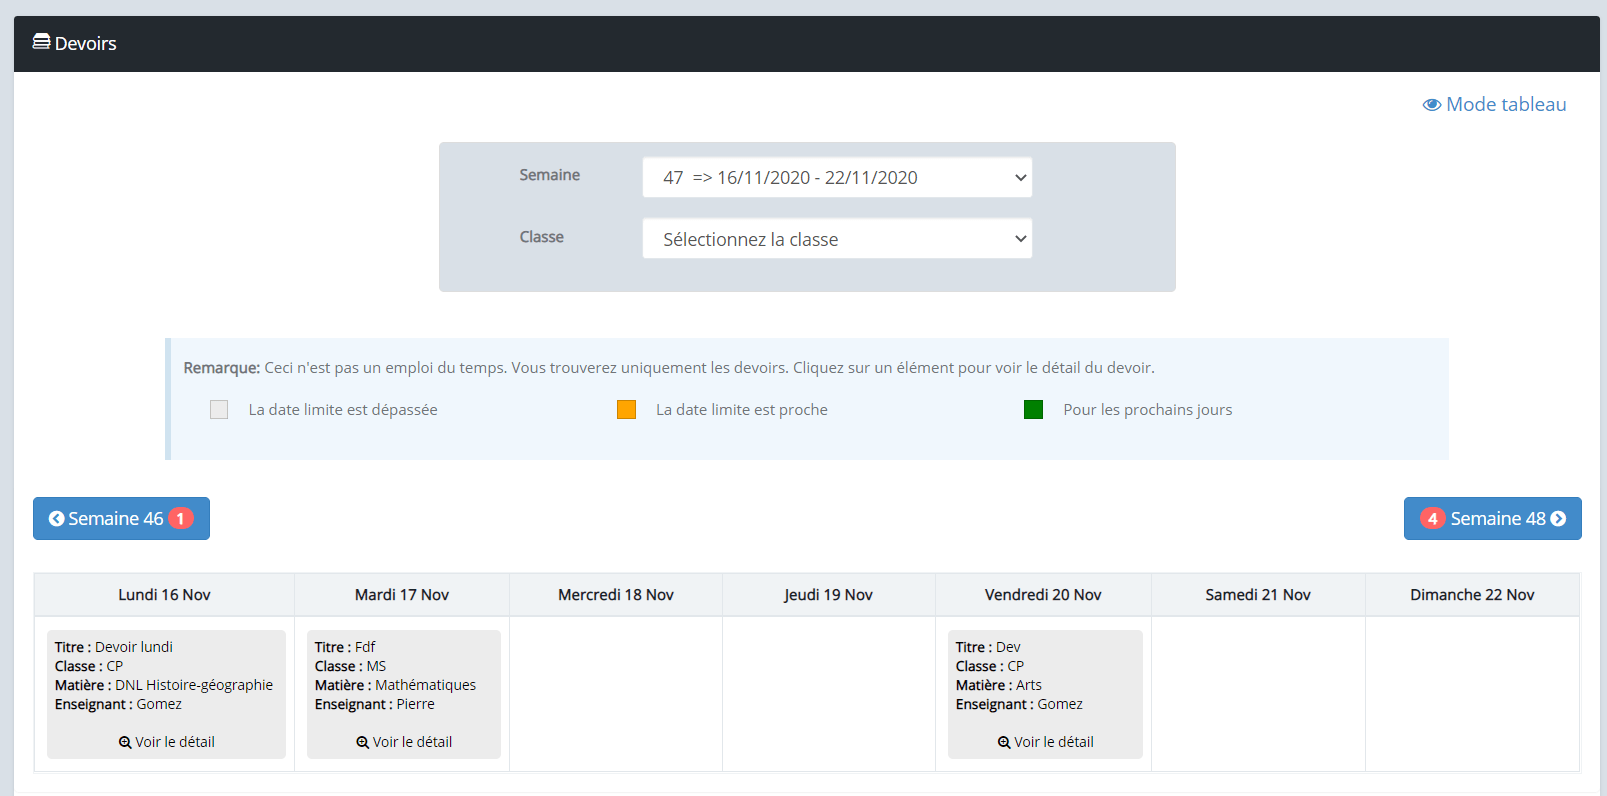Click magnifier icon on Fdf homework card
Viewport: 1607px width, 796px height.
tap(362, 743)
